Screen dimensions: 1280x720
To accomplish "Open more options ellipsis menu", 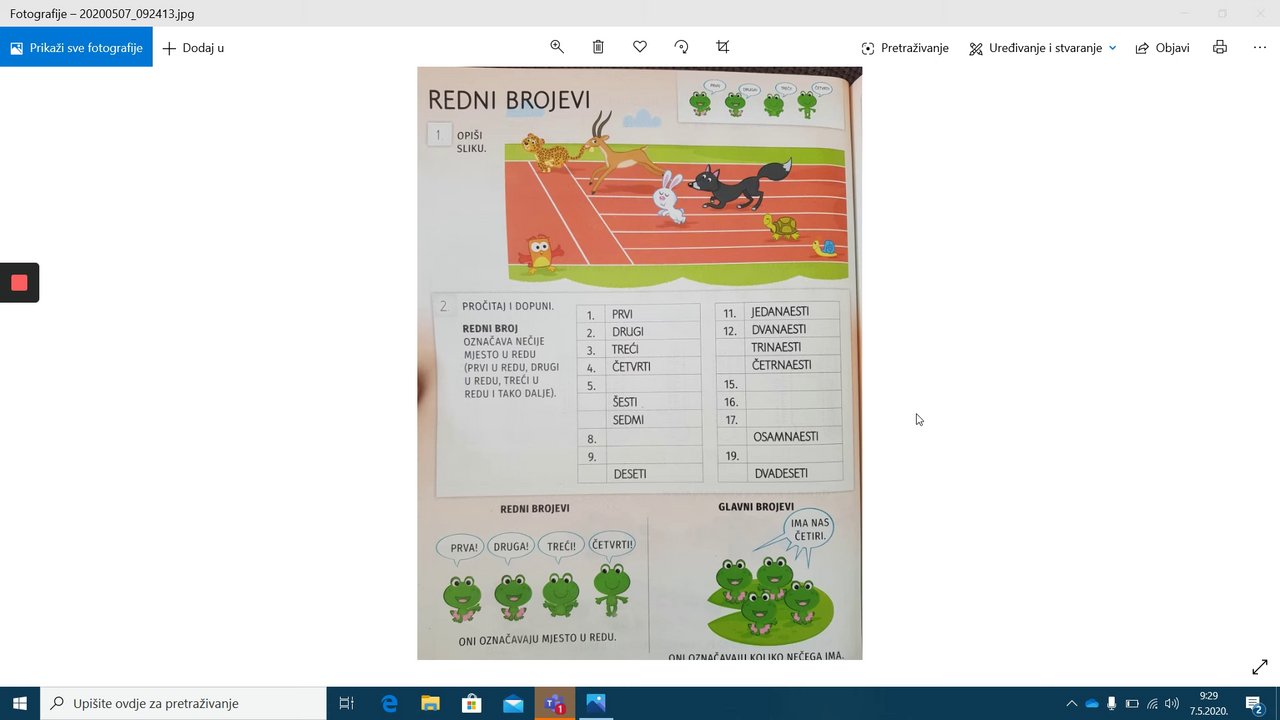I will (1259, 47).
